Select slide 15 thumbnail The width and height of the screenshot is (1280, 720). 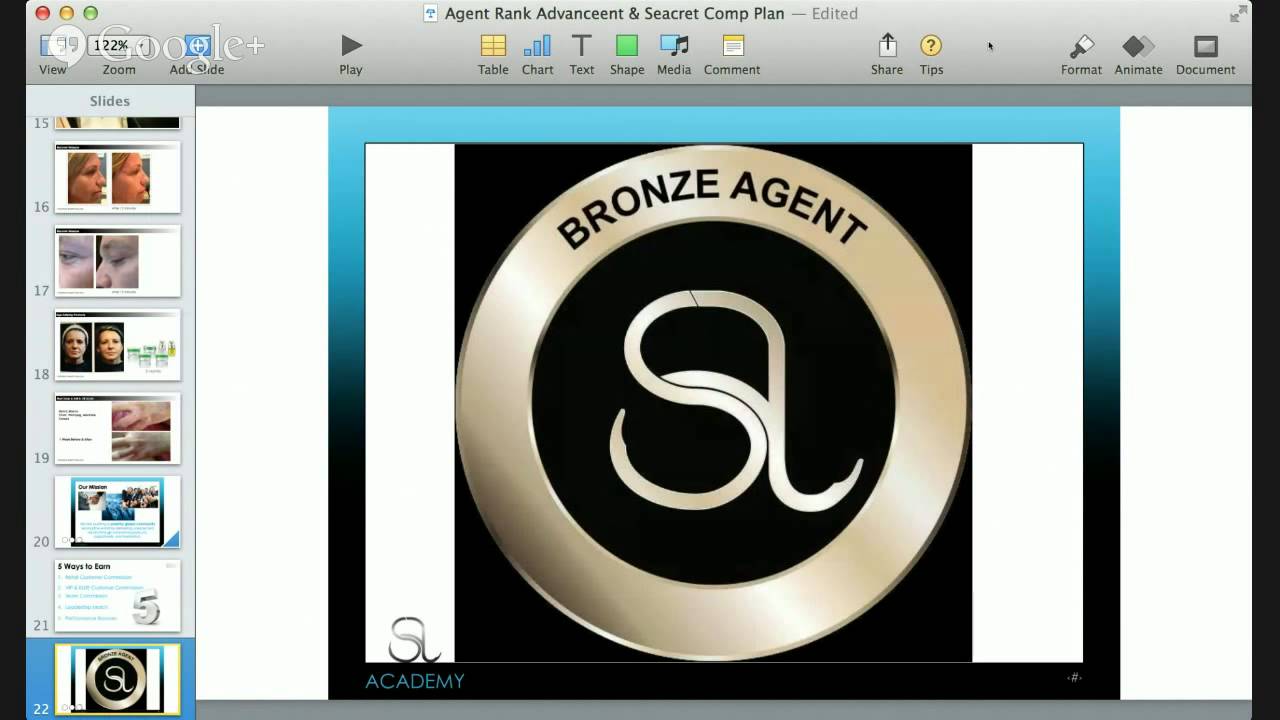(x=117, y=123)
